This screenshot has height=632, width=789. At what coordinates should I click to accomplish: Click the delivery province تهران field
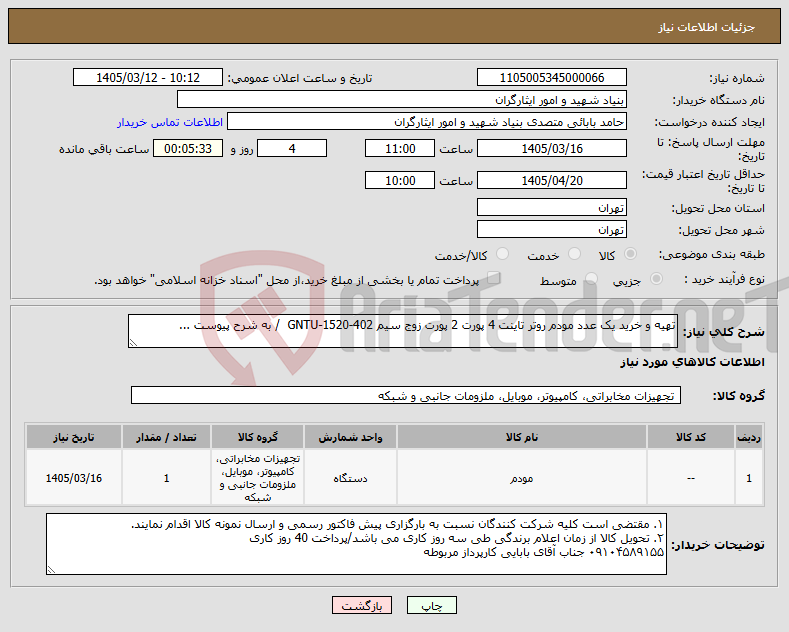551,207
